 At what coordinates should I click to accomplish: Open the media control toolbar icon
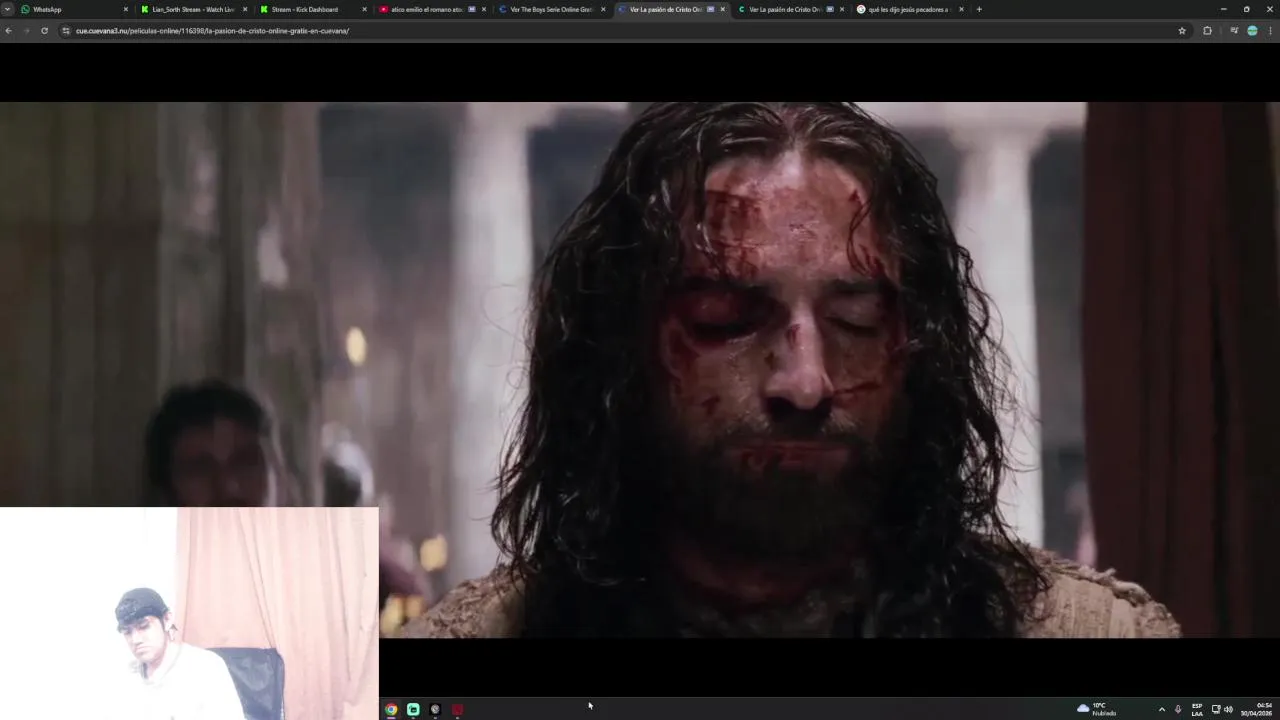1234,31
